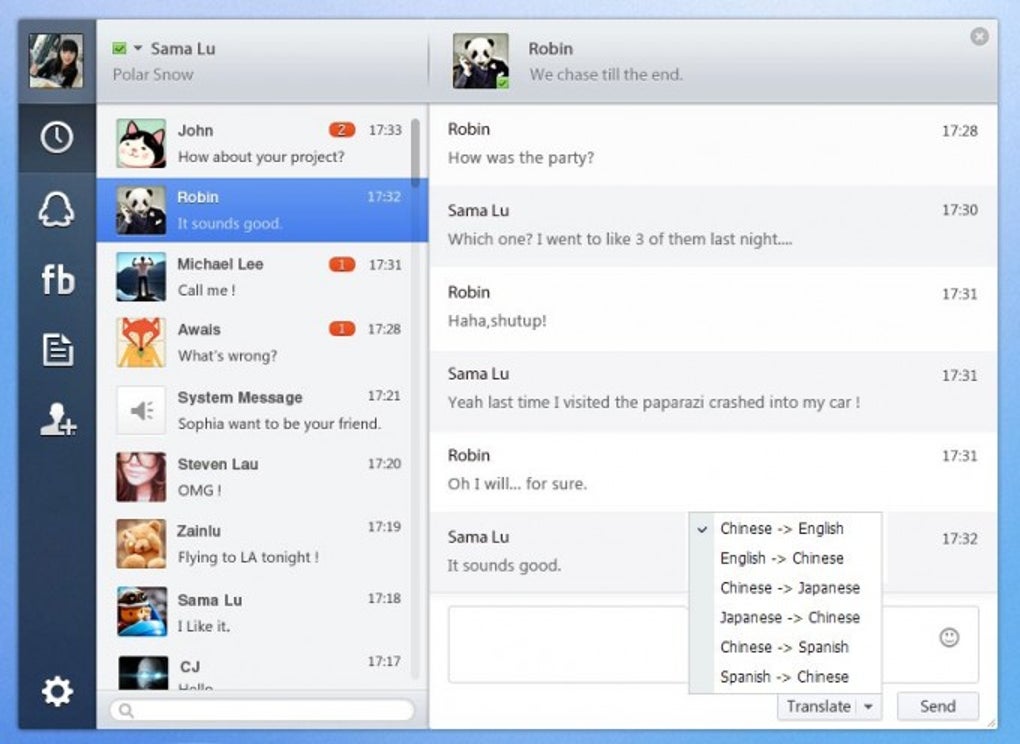Screen dimensions: 1020x744
Task: Select the Robin conversation row
Action: [x=262, y=210]
